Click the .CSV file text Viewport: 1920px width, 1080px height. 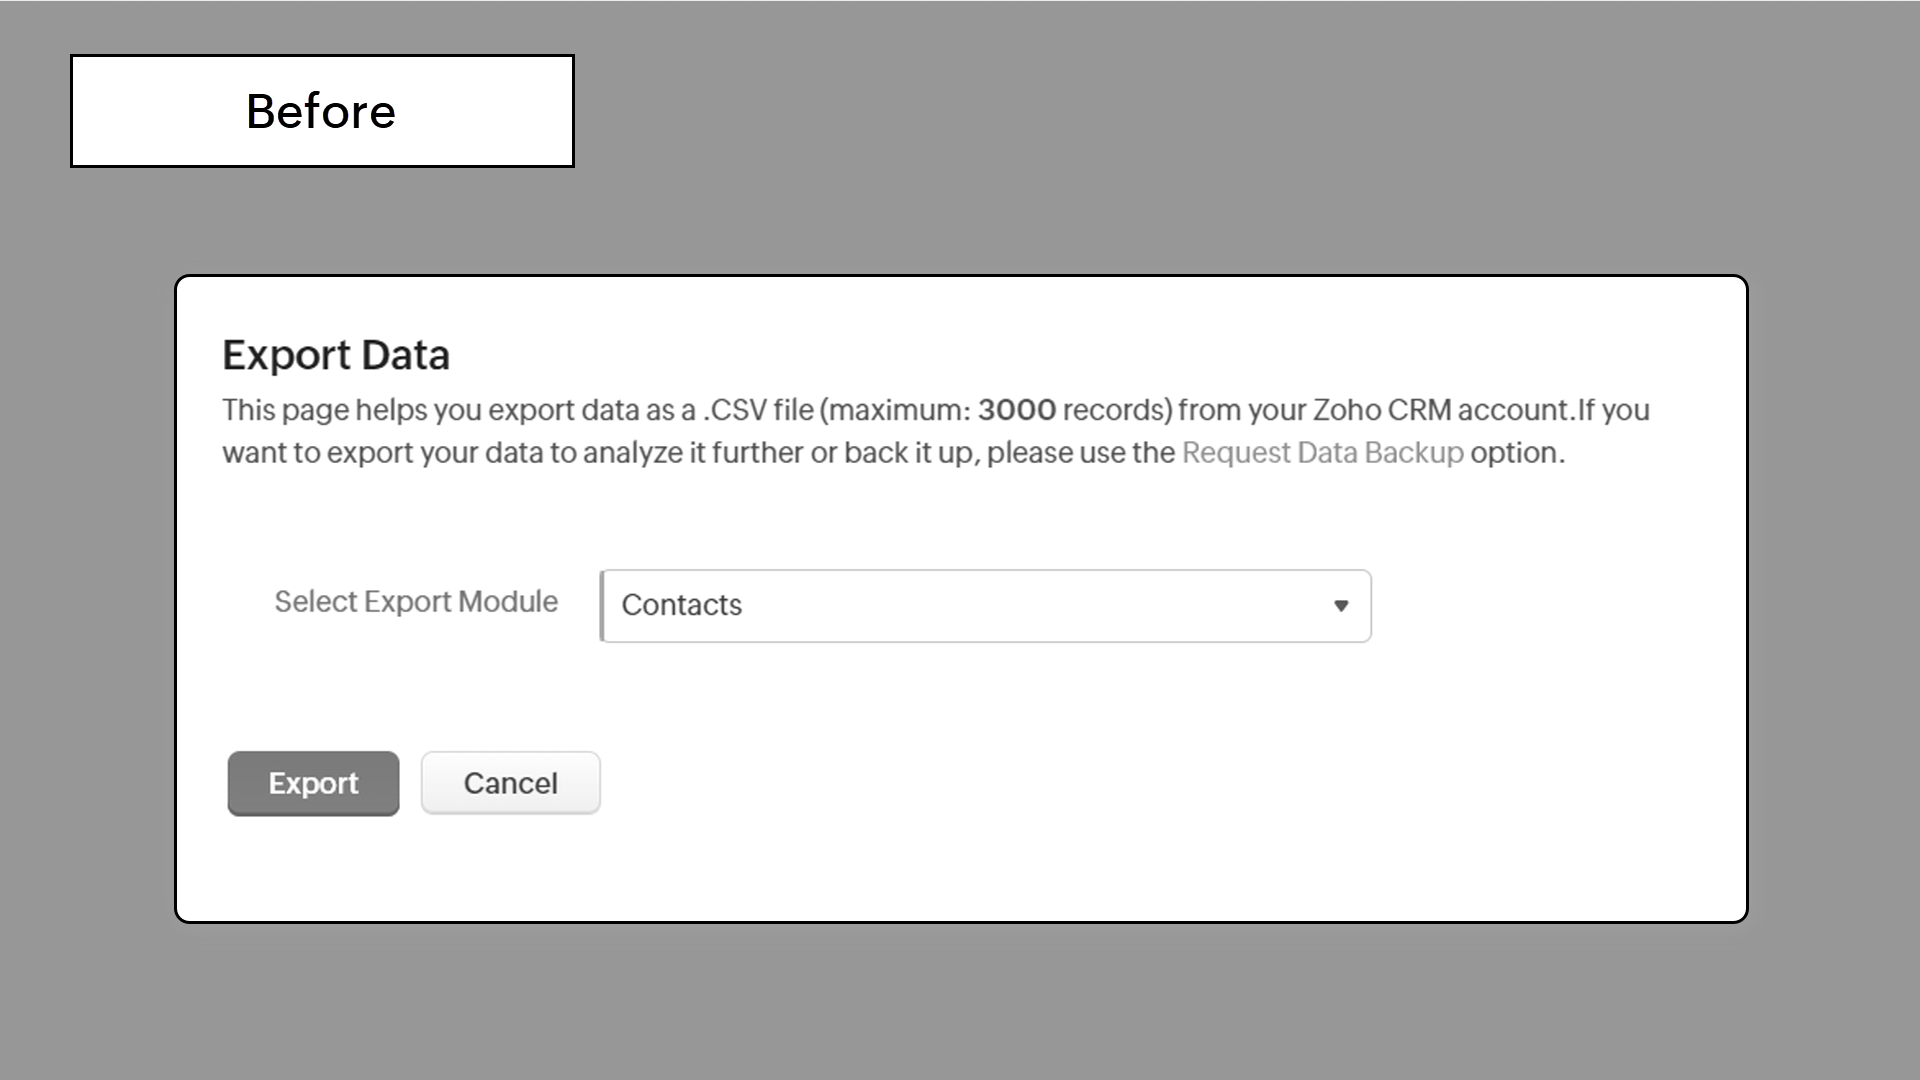point(758,410)
